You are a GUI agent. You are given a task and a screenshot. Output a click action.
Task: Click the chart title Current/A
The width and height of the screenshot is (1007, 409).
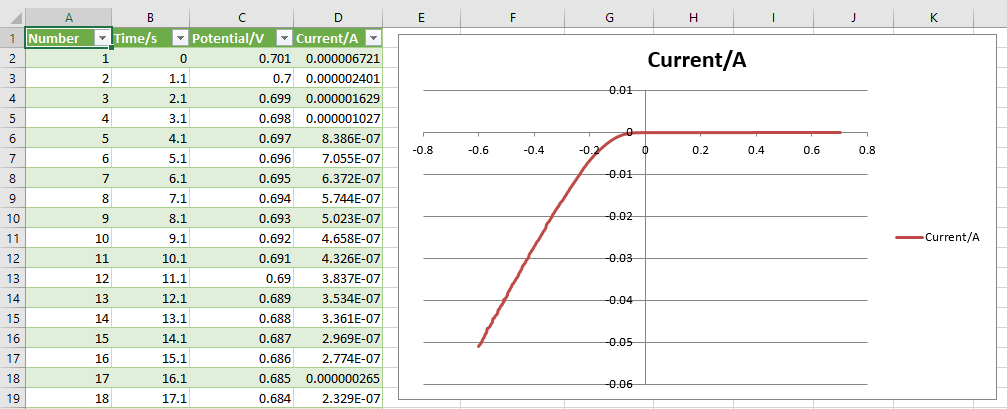coord(696,60)
